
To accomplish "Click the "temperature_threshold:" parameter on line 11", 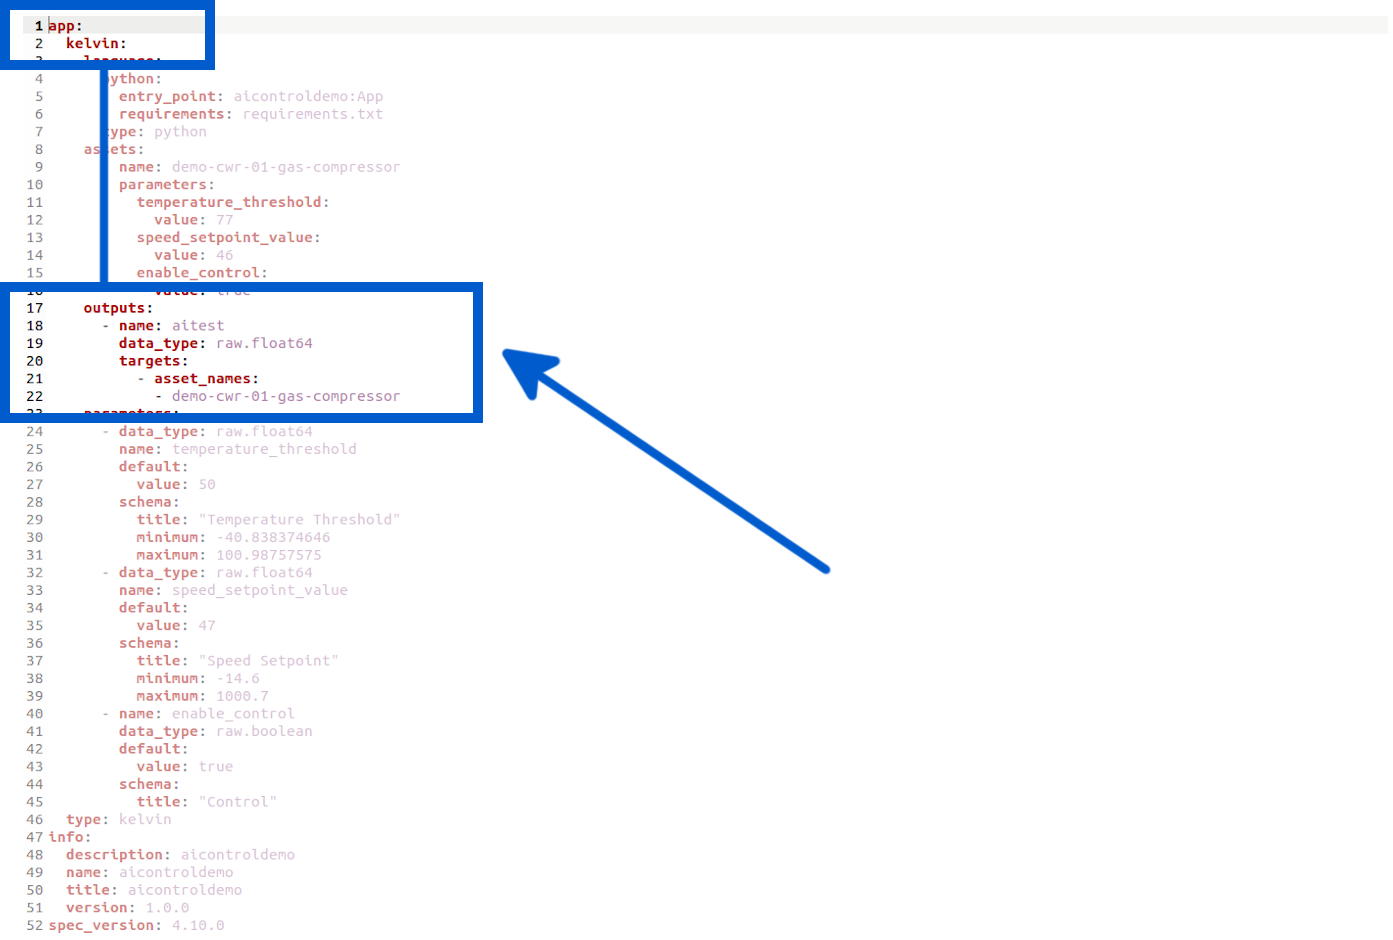I will [230, 201].
